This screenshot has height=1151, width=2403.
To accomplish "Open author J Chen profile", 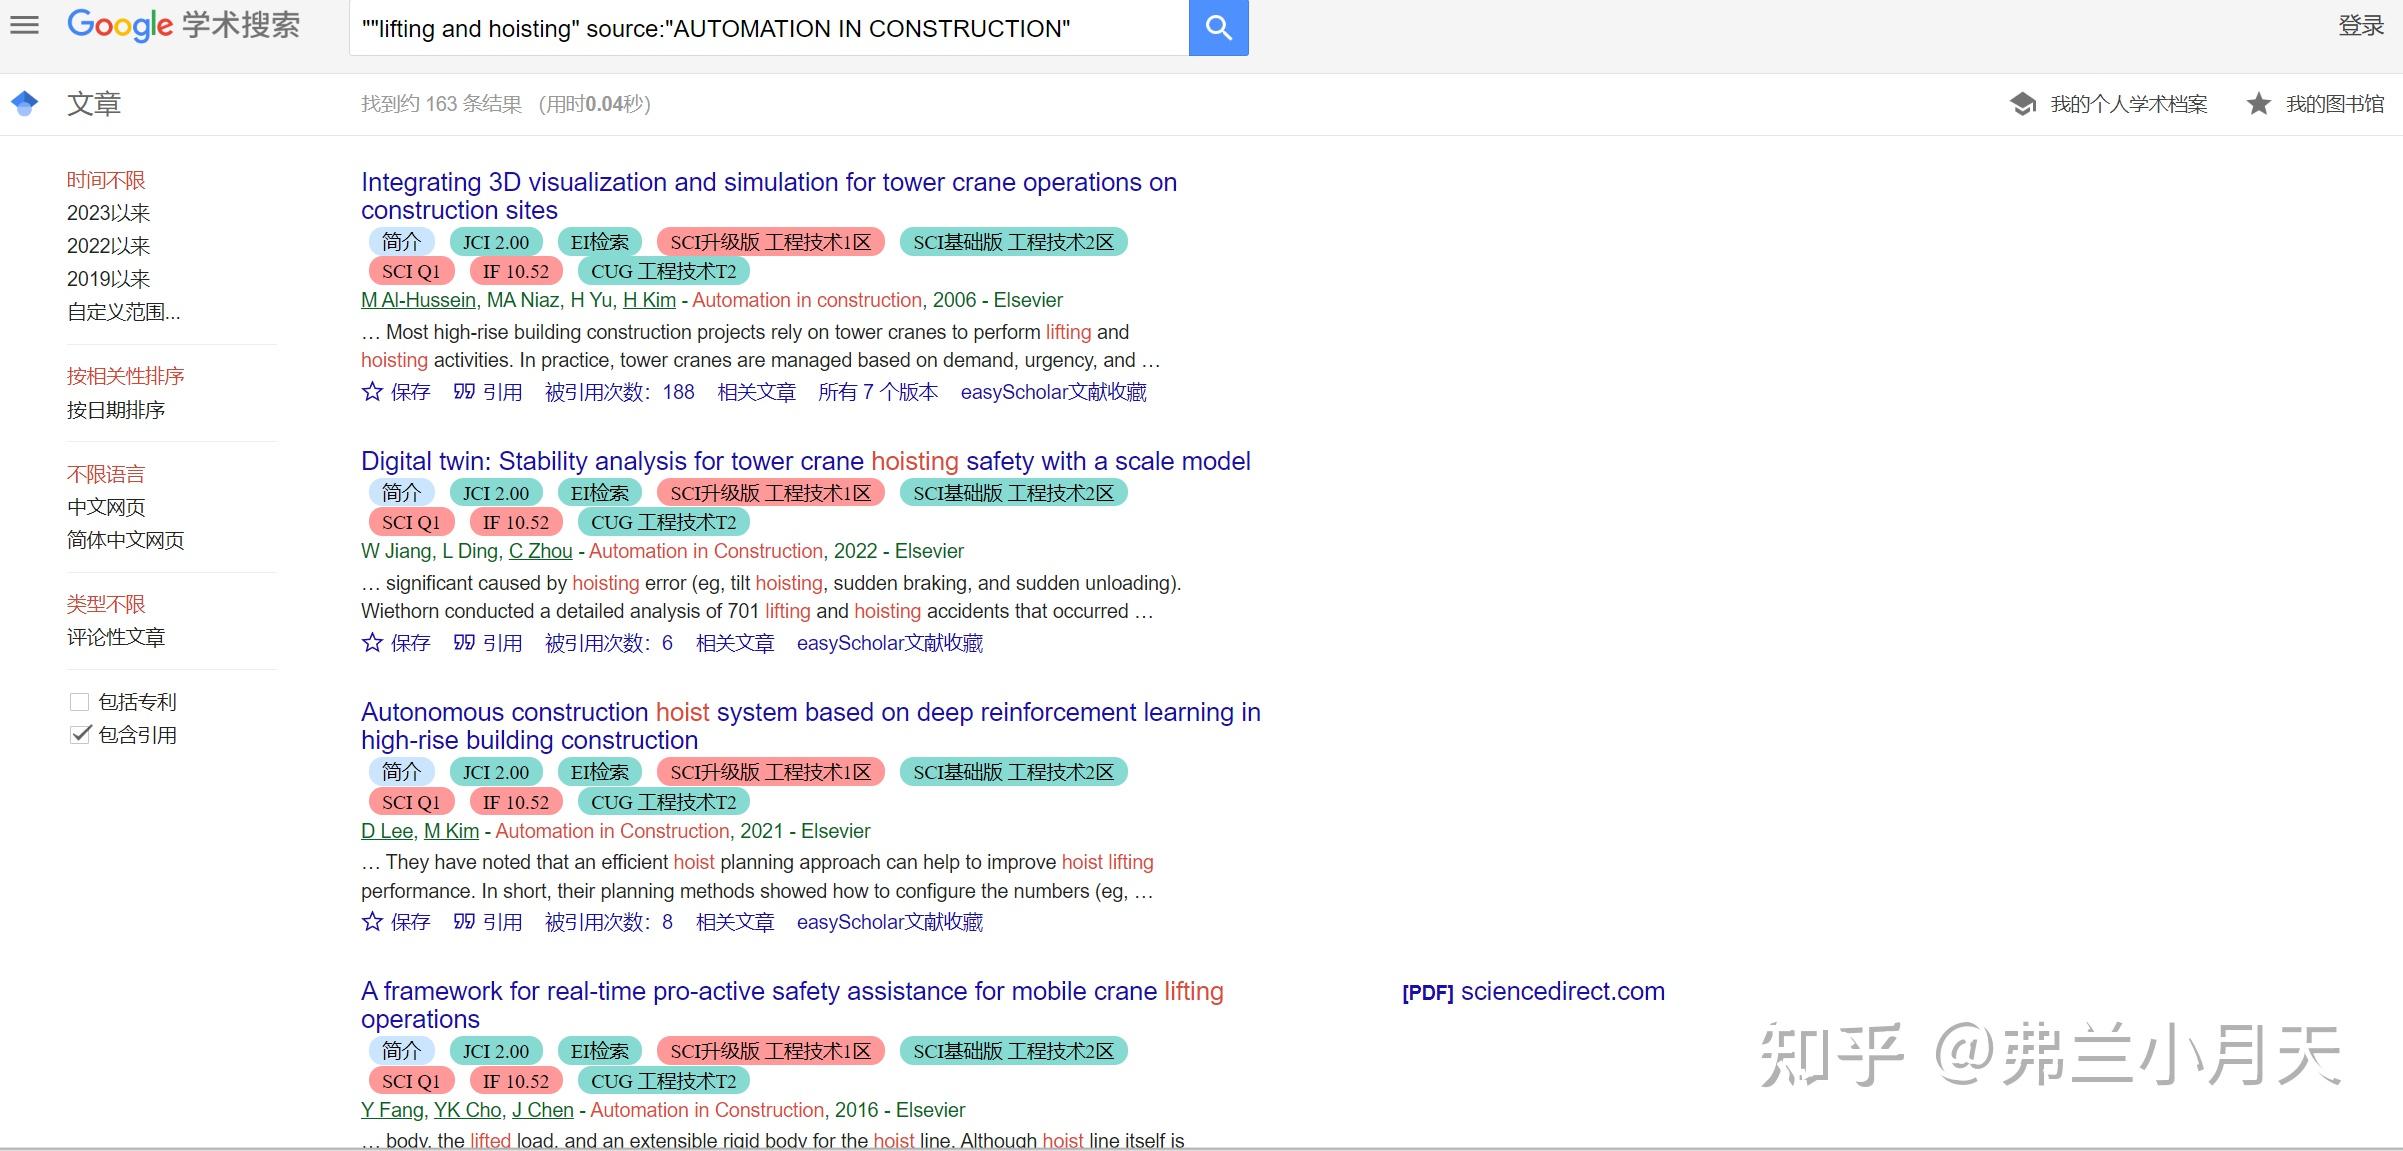I will [543, 1110].
